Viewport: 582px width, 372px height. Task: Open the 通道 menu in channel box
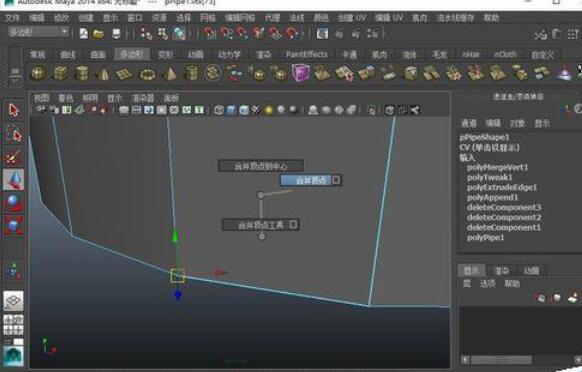coord(468,123)
